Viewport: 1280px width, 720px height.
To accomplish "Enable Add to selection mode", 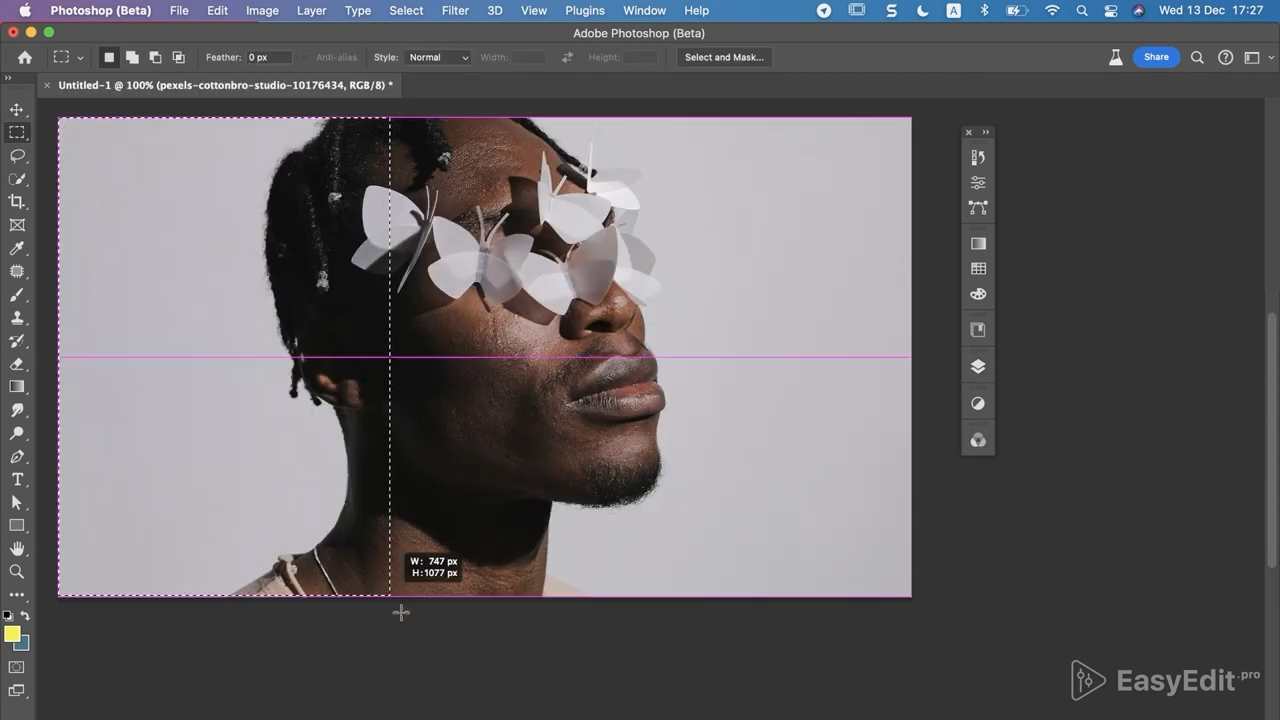I will click(x=132, y=58).
